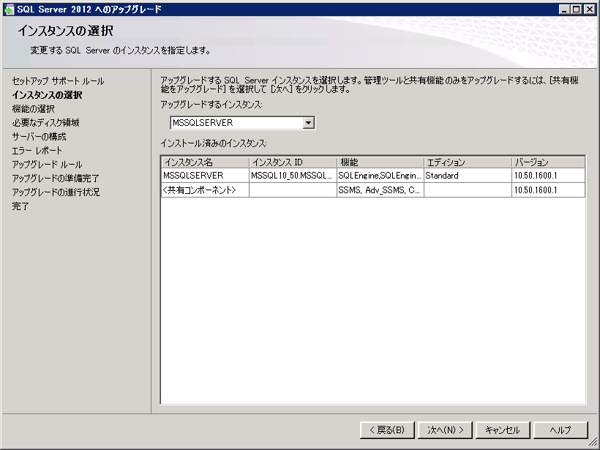Screen dimensions: 600x450
Task: Select the MSSQLSERVER combo box field
Action: [x=242, y=123]
